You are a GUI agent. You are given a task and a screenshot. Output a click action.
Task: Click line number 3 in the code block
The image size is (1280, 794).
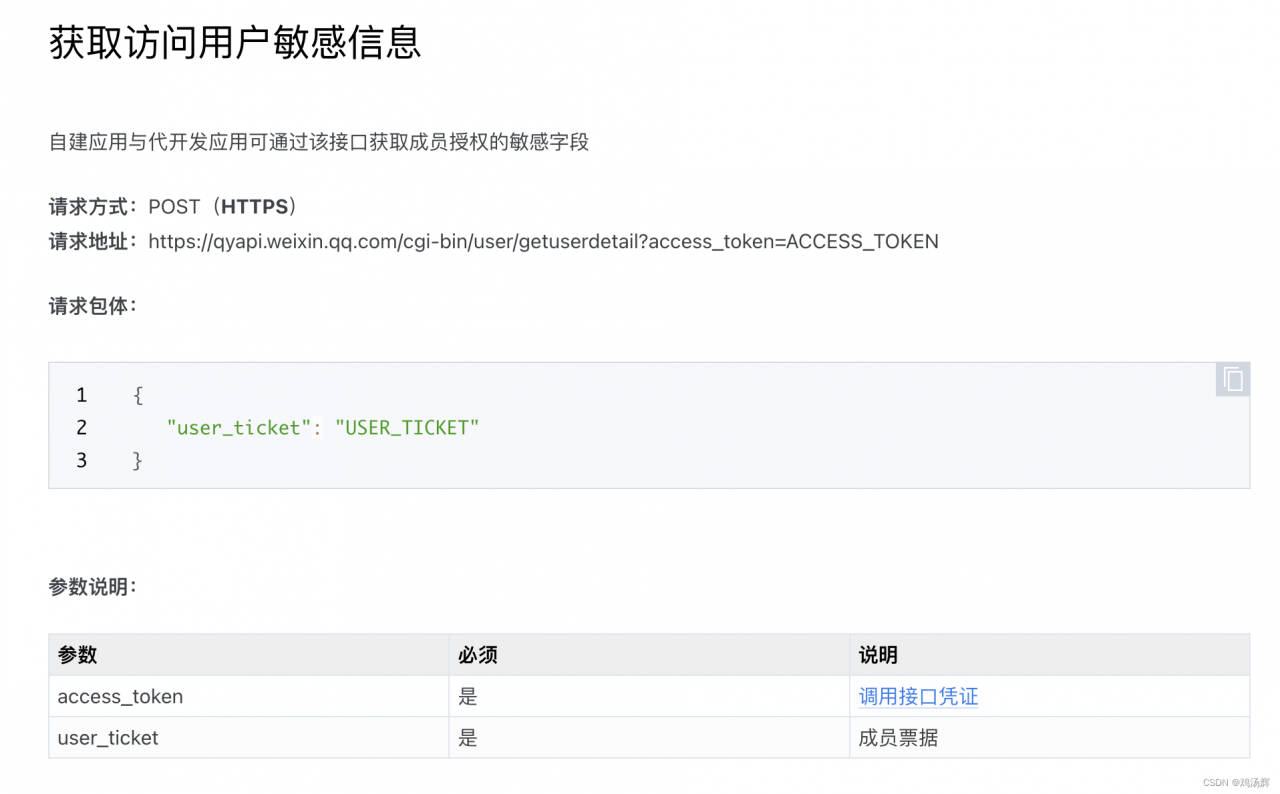point(81,460)
